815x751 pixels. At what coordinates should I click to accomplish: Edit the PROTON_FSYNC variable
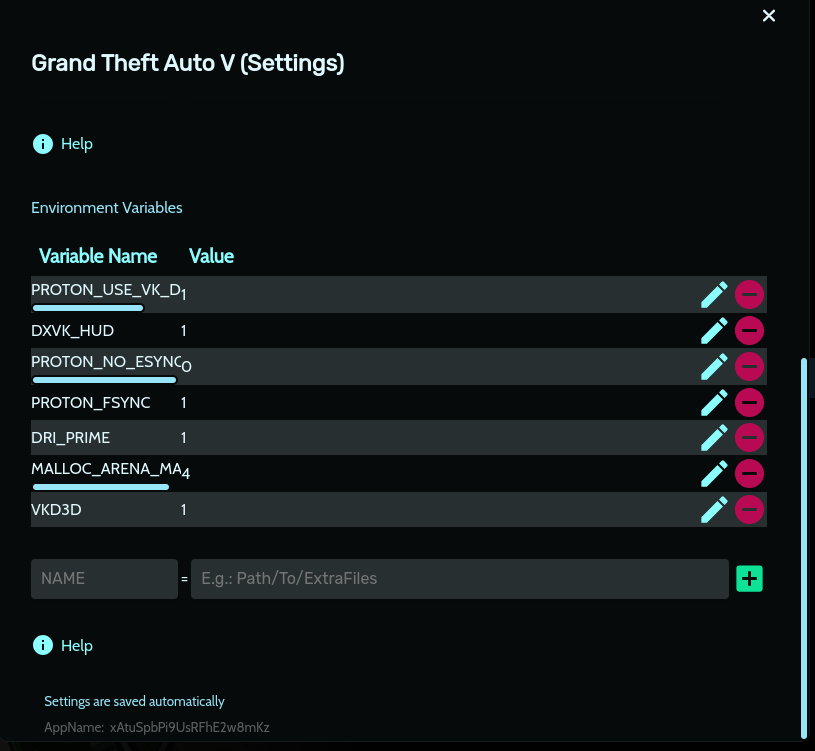click(x=714, y=402)
